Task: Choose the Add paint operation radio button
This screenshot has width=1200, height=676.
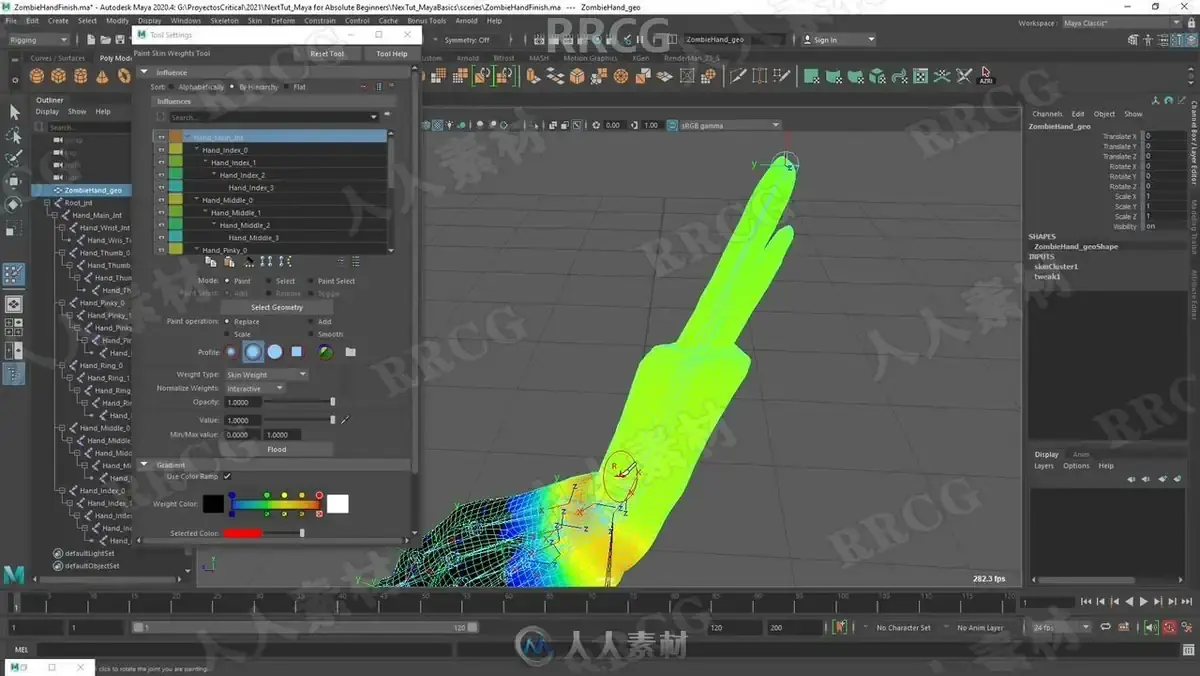Action: [312, 322]
